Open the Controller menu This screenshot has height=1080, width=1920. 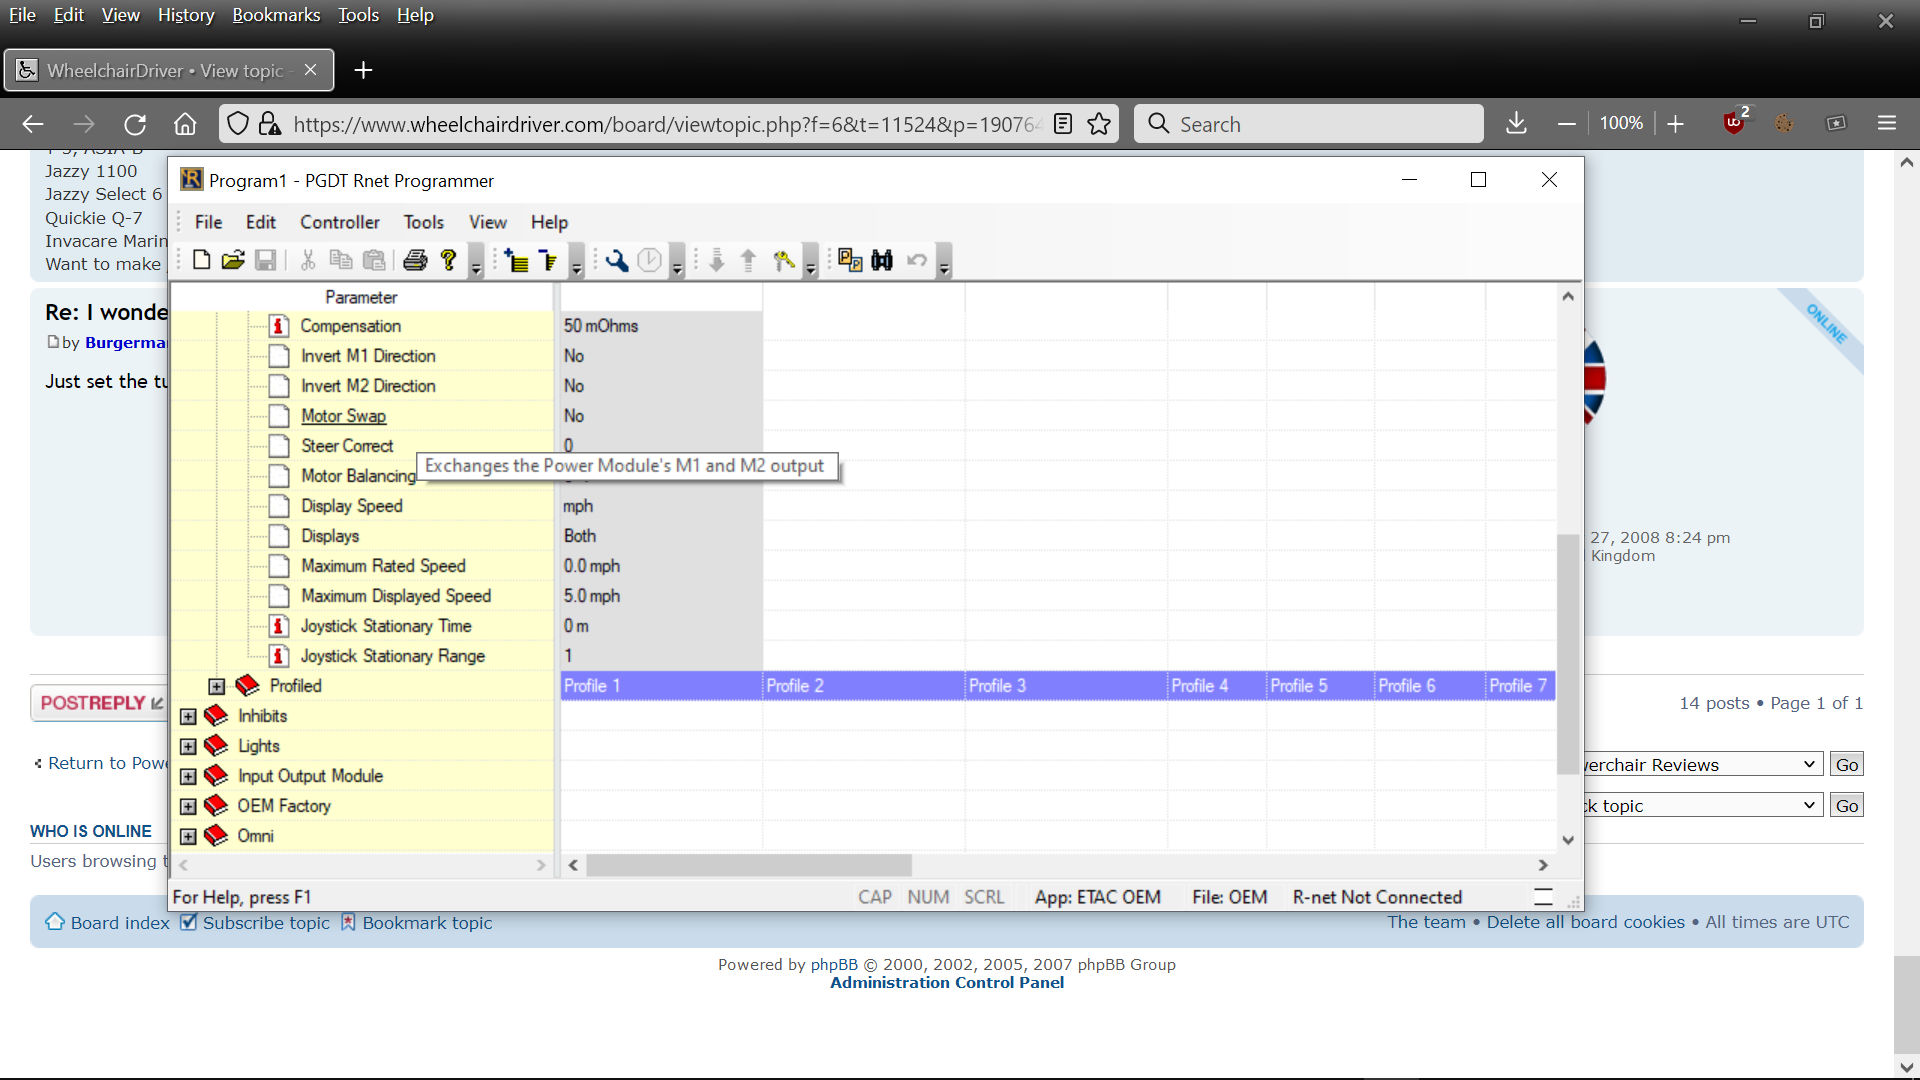(339, 222)
